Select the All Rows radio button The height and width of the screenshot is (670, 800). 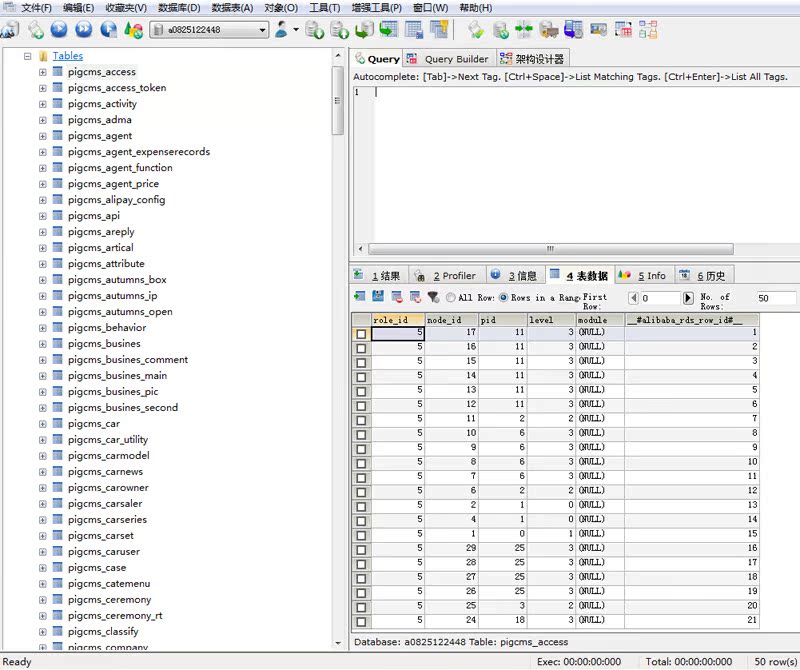point(452,298)
